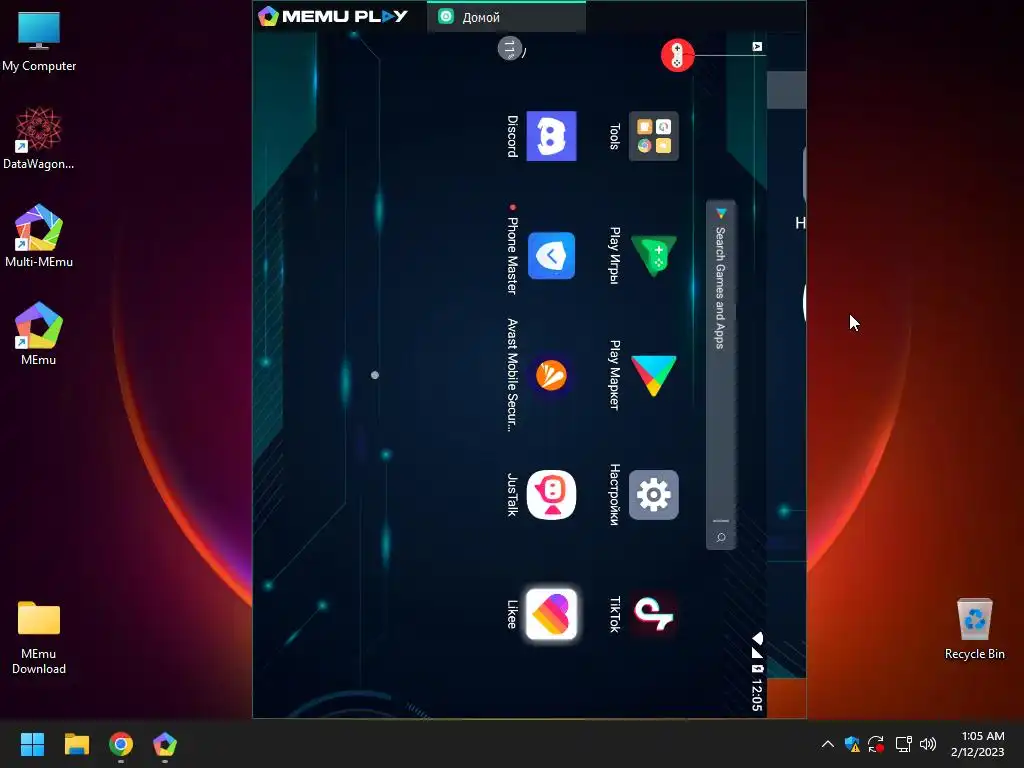Launch Phone Master app

(x=551, y=255)
